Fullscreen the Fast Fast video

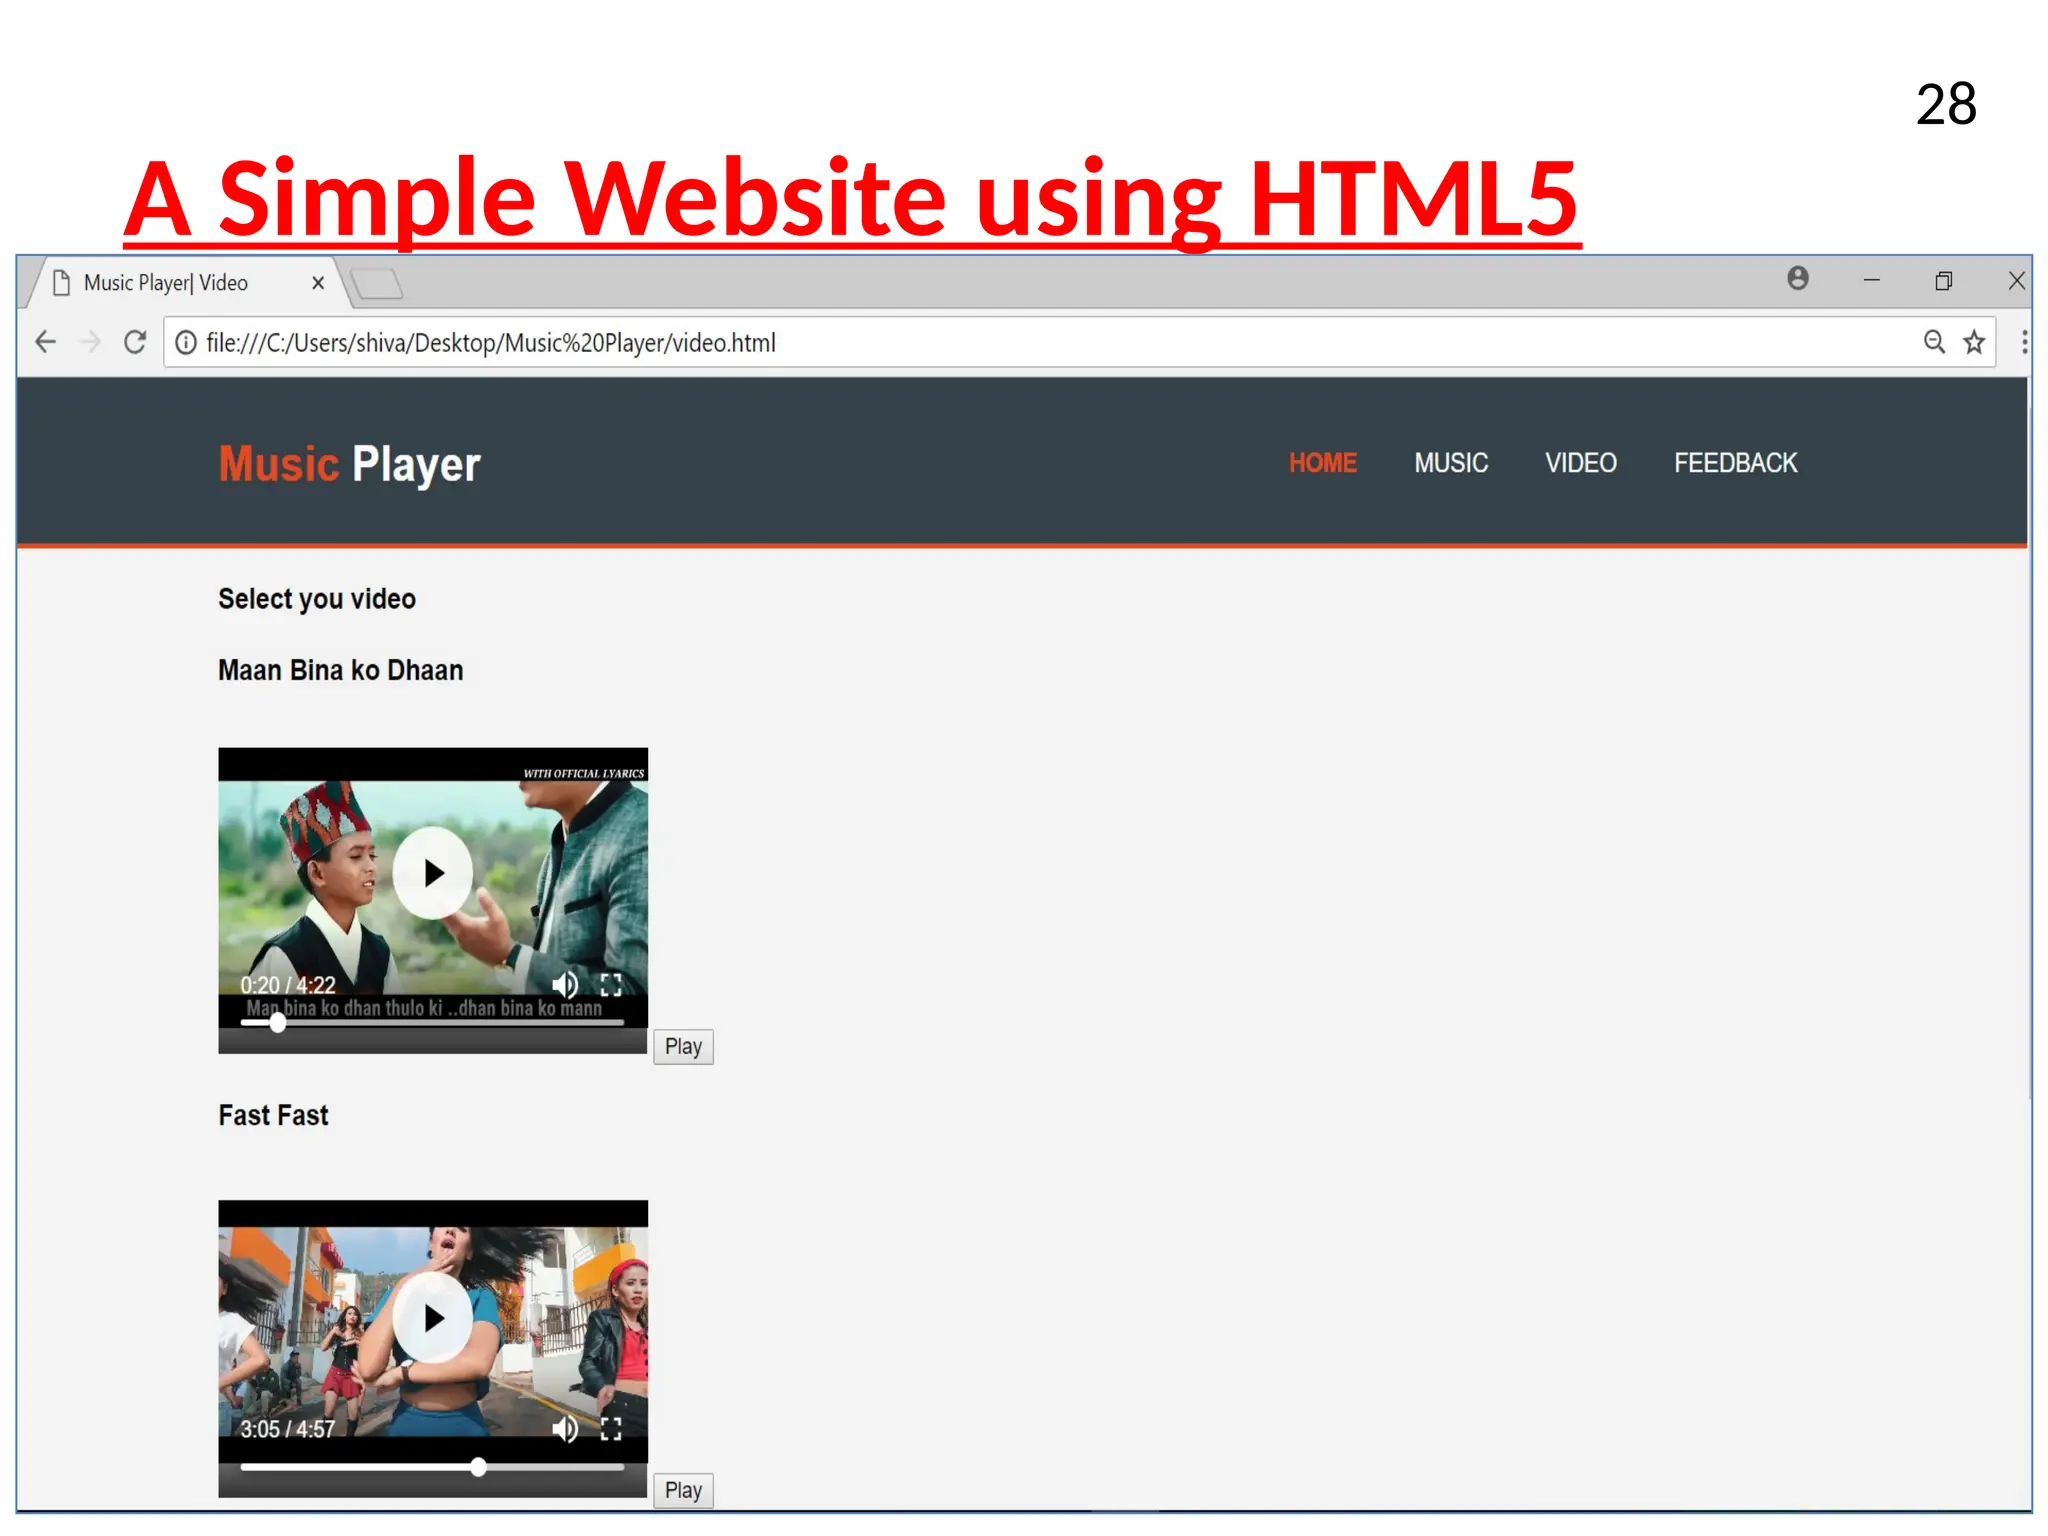pyautogui.click(x=611, y=1429)
